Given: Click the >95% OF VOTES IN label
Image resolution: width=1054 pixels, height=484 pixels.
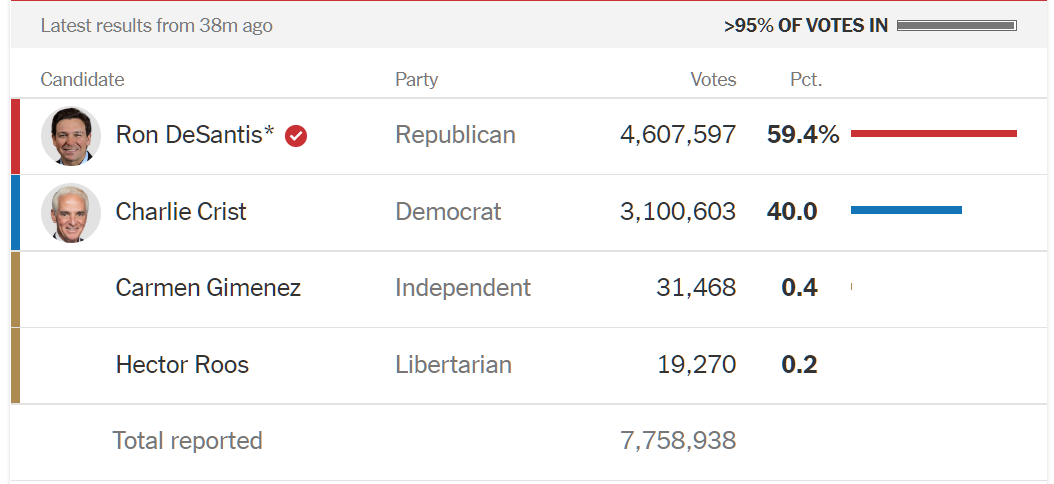Looking at the screenshot, I should point(806,26).
